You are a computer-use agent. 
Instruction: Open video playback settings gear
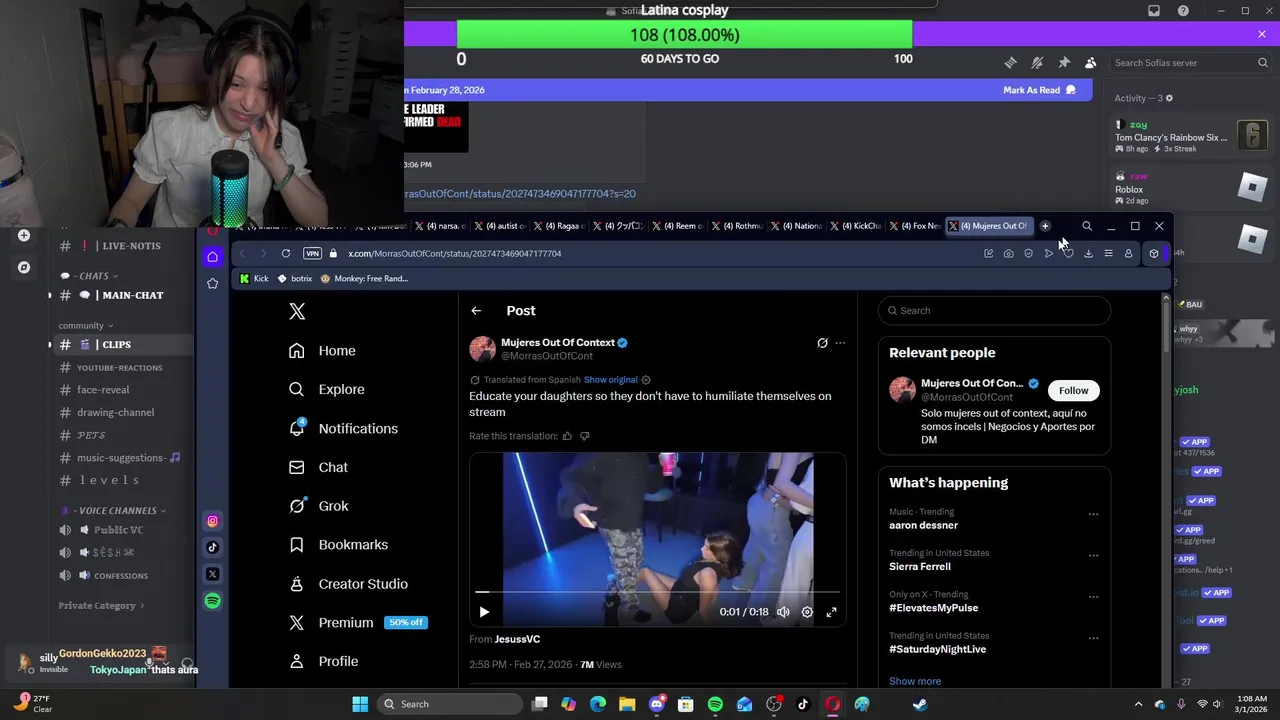807,612
